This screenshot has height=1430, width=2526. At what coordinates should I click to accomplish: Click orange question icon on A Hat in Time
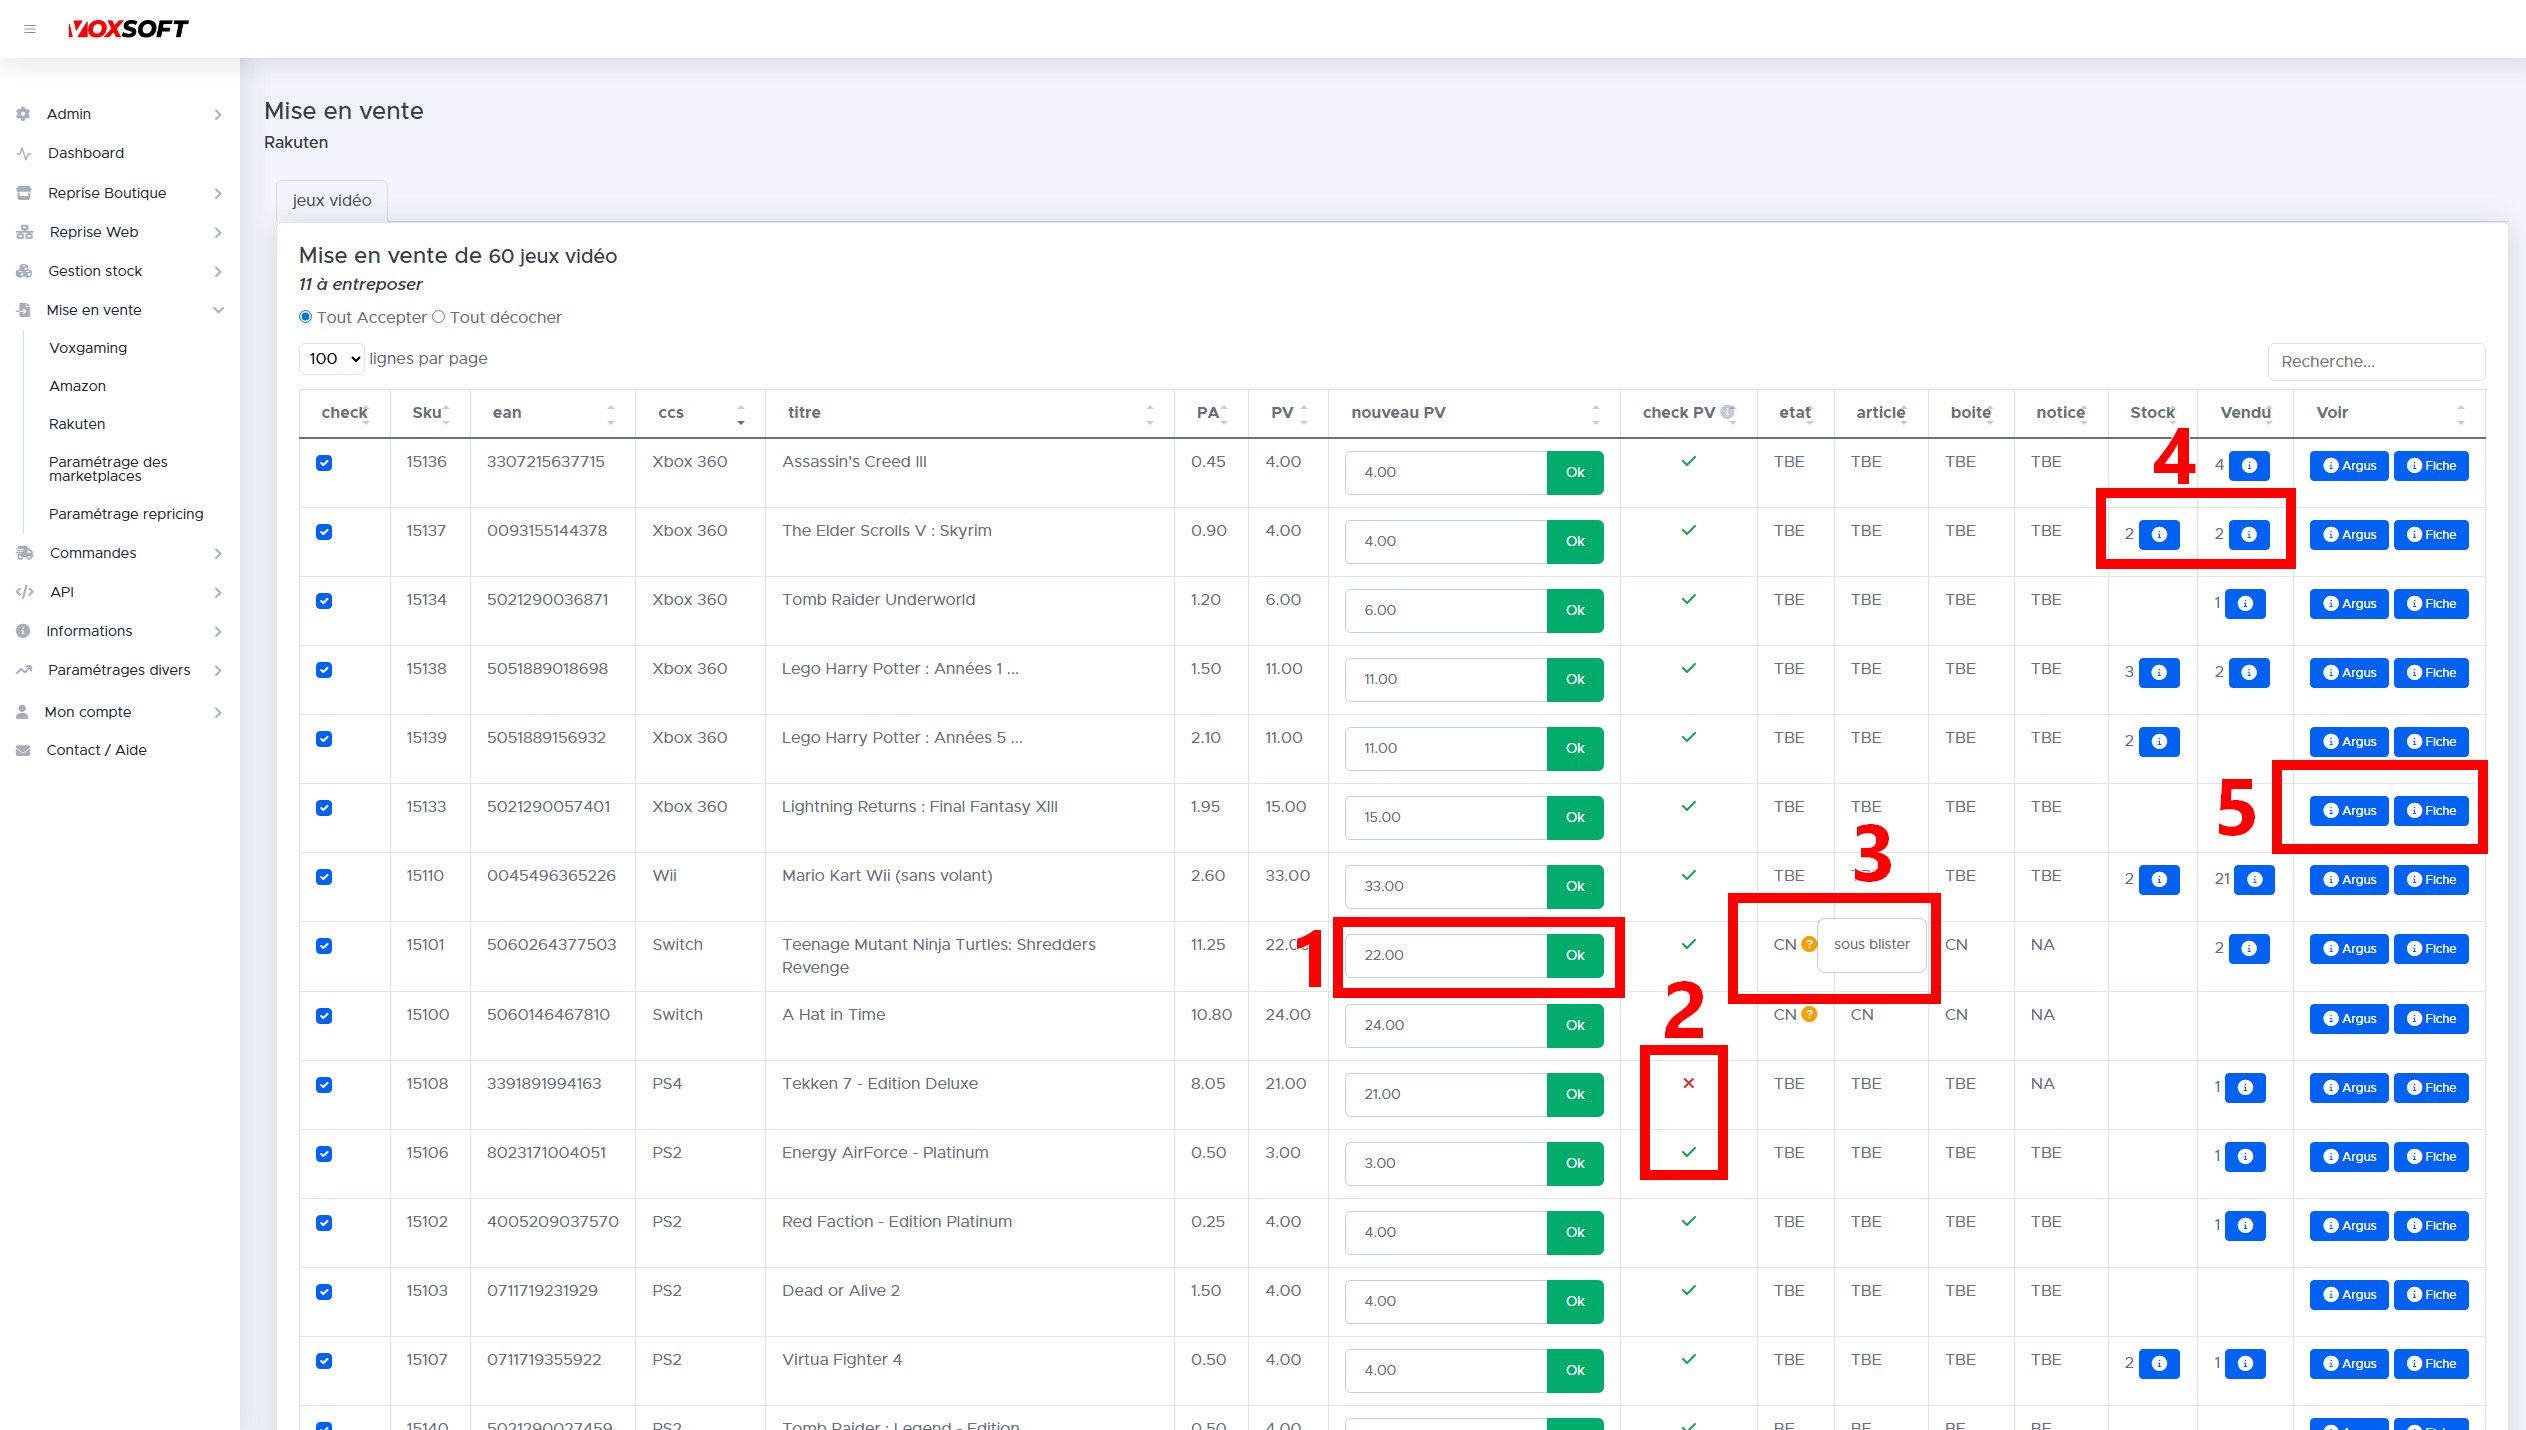click(1809, 1014)
